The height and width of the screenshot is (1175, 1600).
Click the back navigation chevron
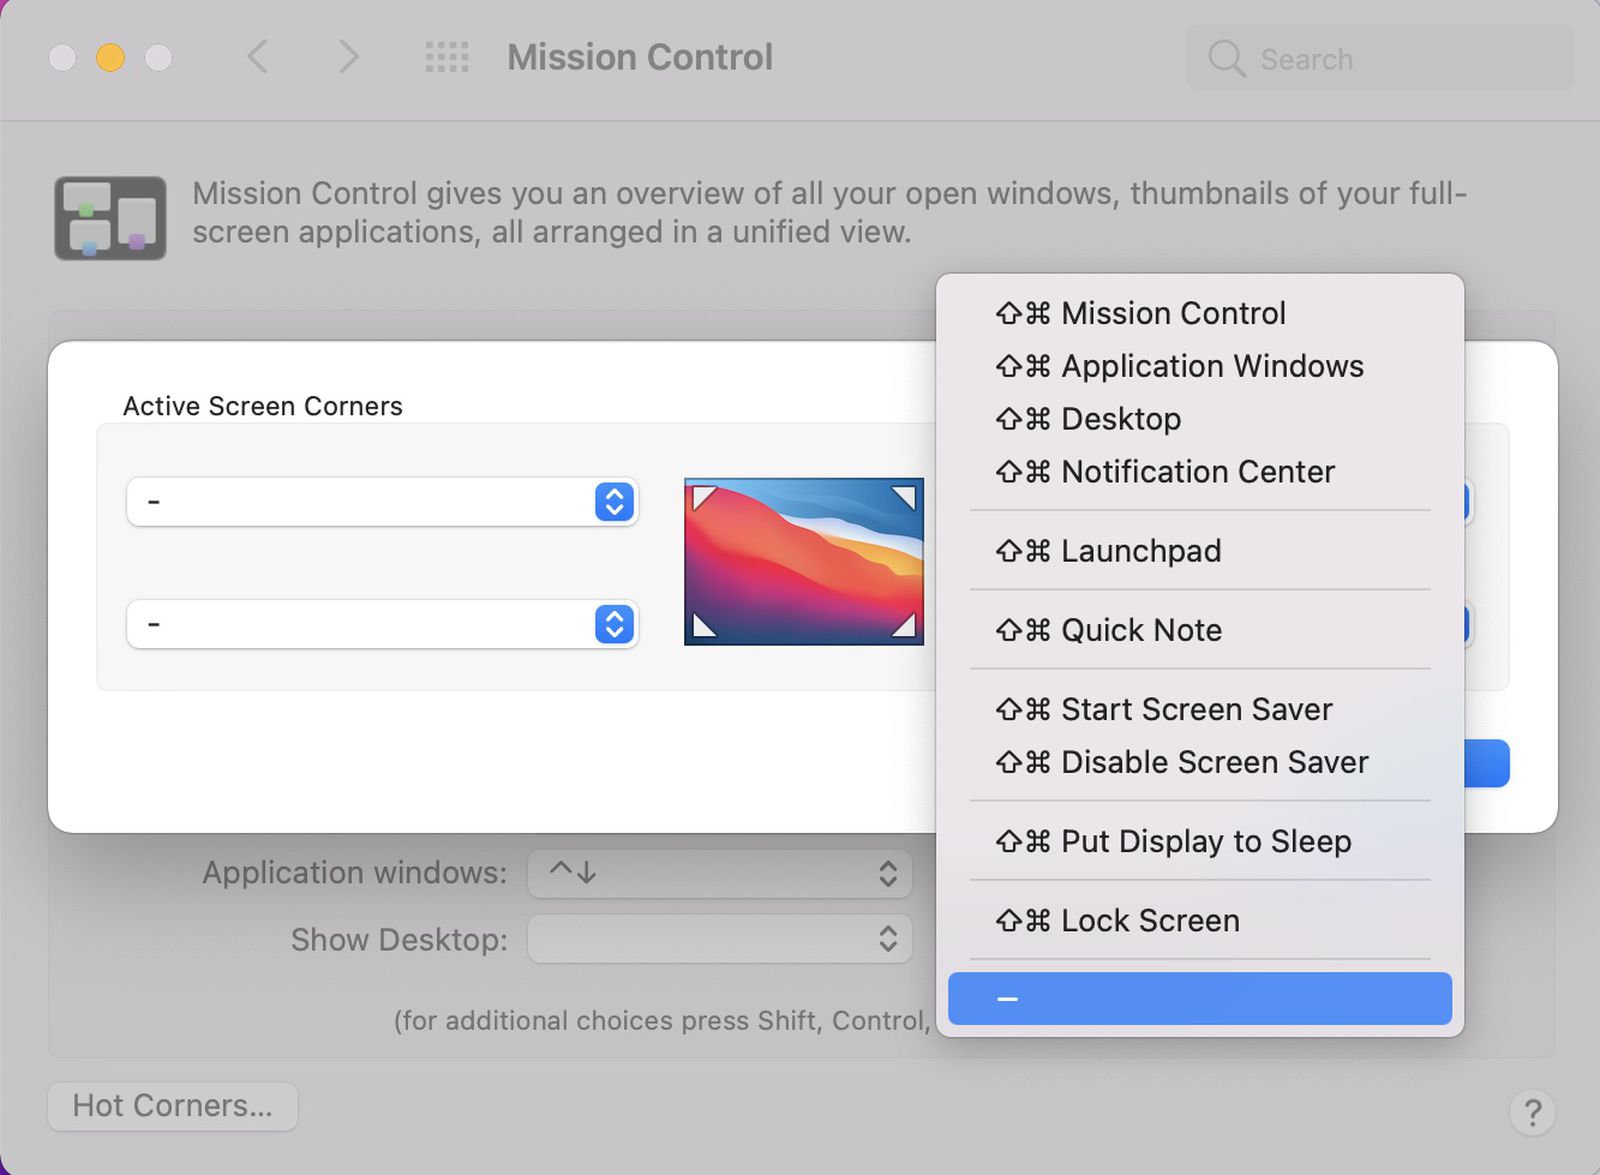[257, 57]
